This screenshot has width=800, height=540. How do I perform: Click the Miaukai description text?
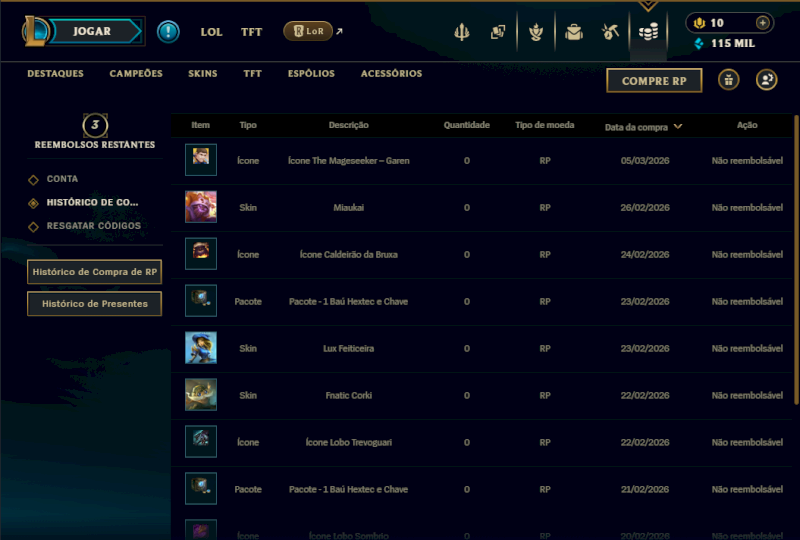348,208
